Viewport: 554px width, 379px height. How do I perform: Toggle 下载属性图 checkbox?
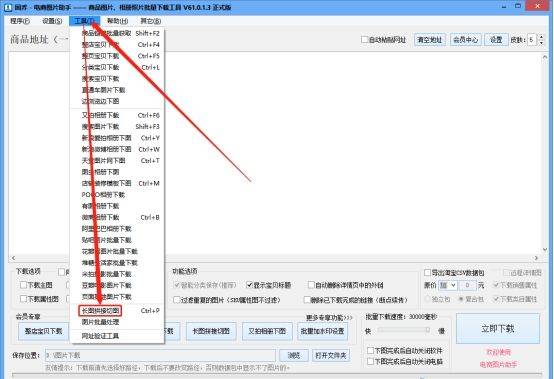[x=23, y=299]
